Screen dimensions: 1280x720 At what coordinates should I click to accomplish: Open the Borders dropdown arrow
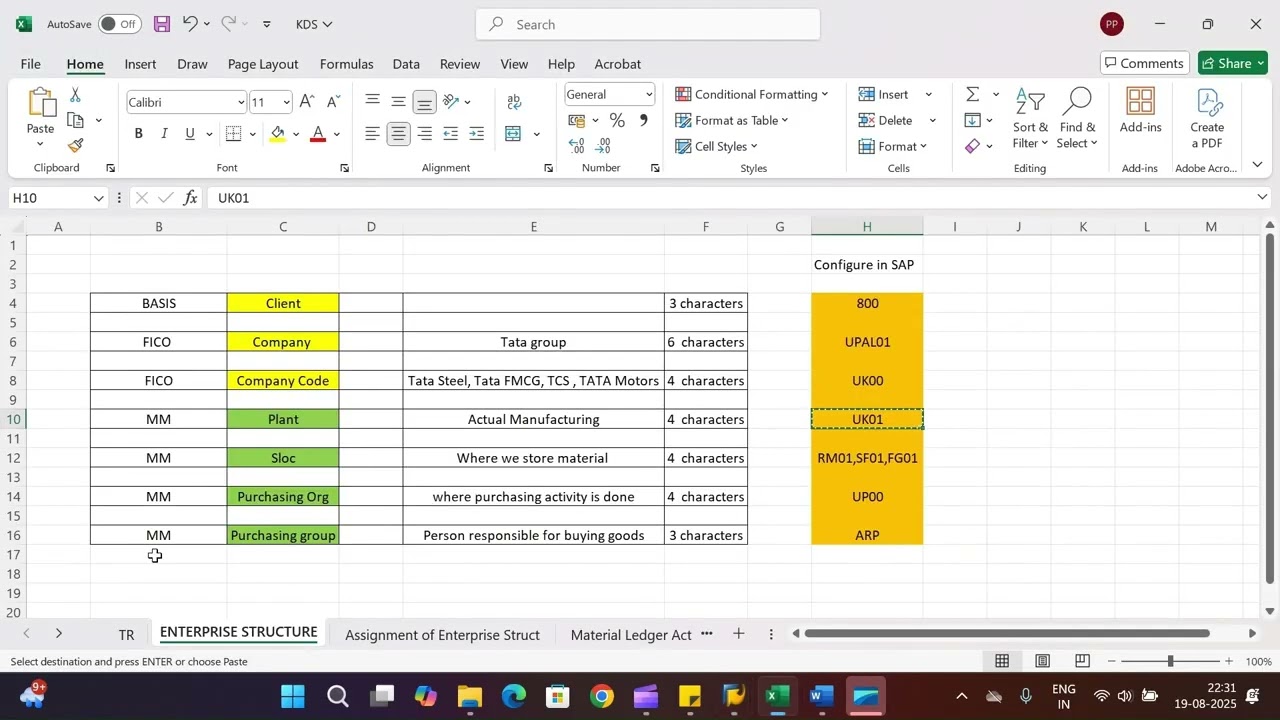tap(252, 134)
